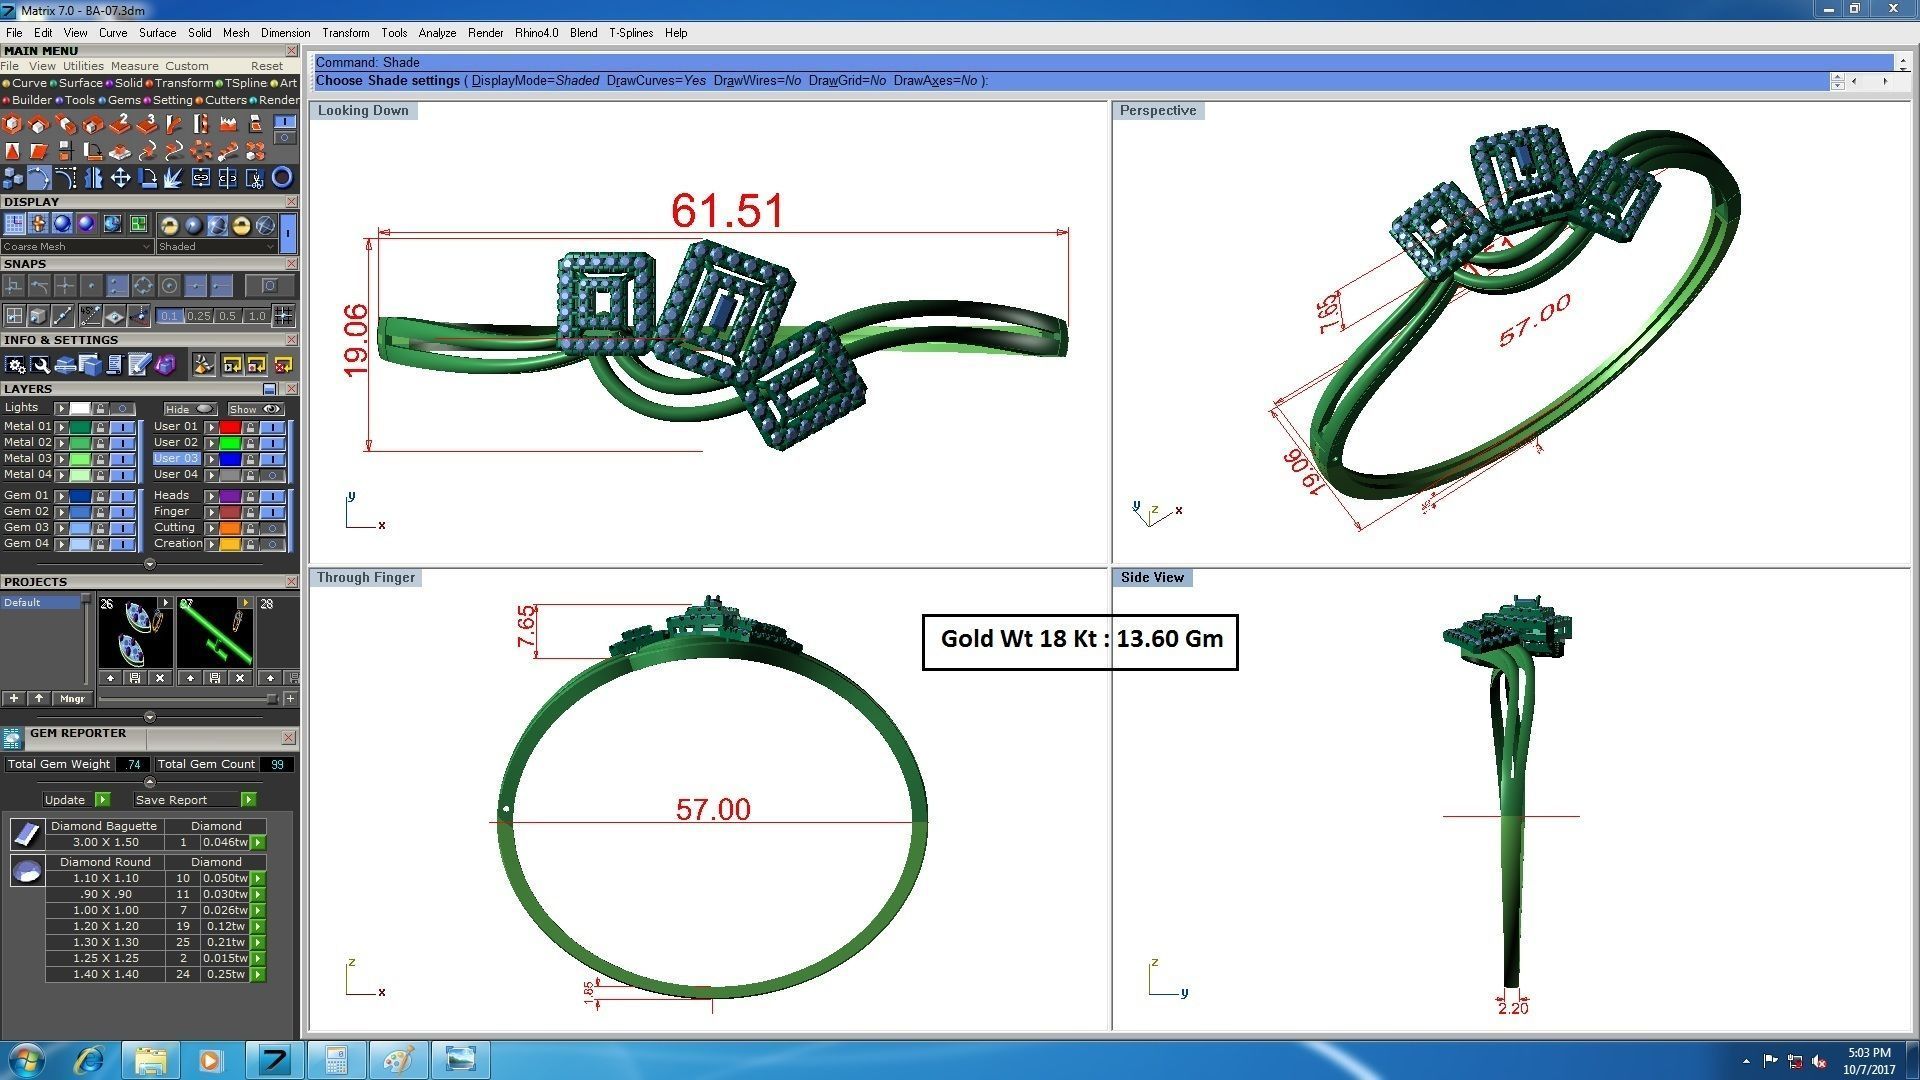This screenshot has width=1920, height=1080.
Task: Click the purple gem info icon
Action: 164,365
